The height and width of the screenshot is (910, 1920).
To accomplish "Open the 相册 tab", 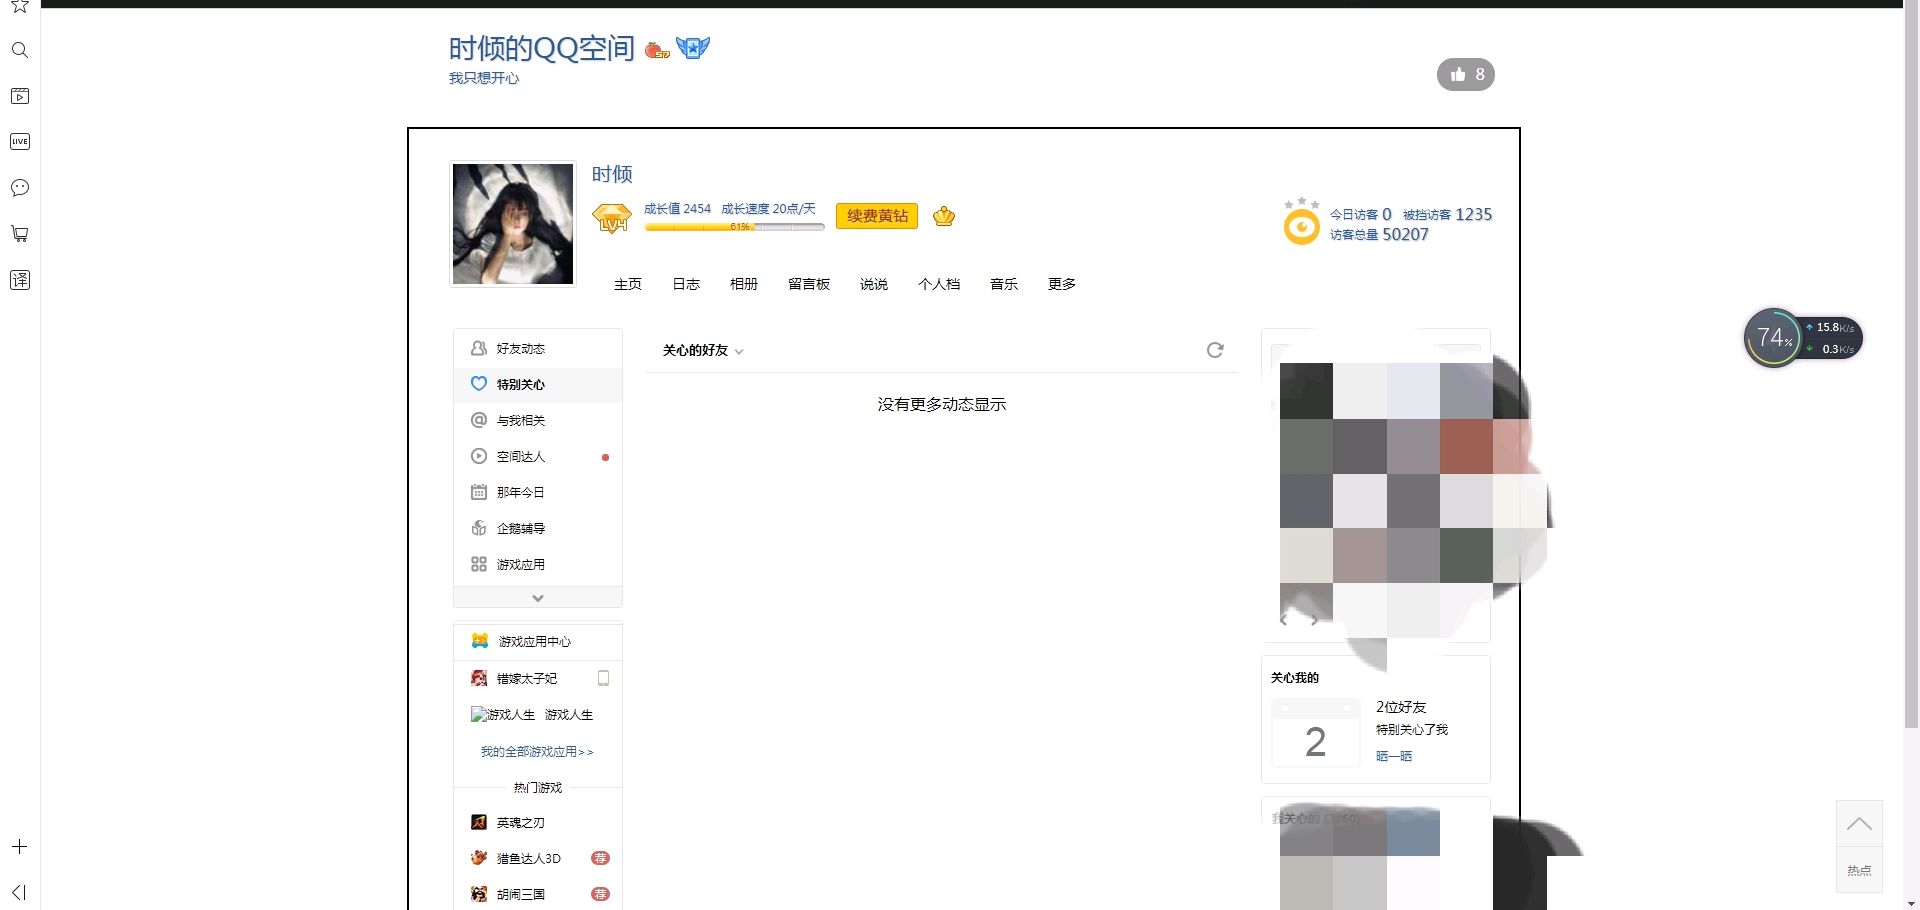I will (744, 284).
